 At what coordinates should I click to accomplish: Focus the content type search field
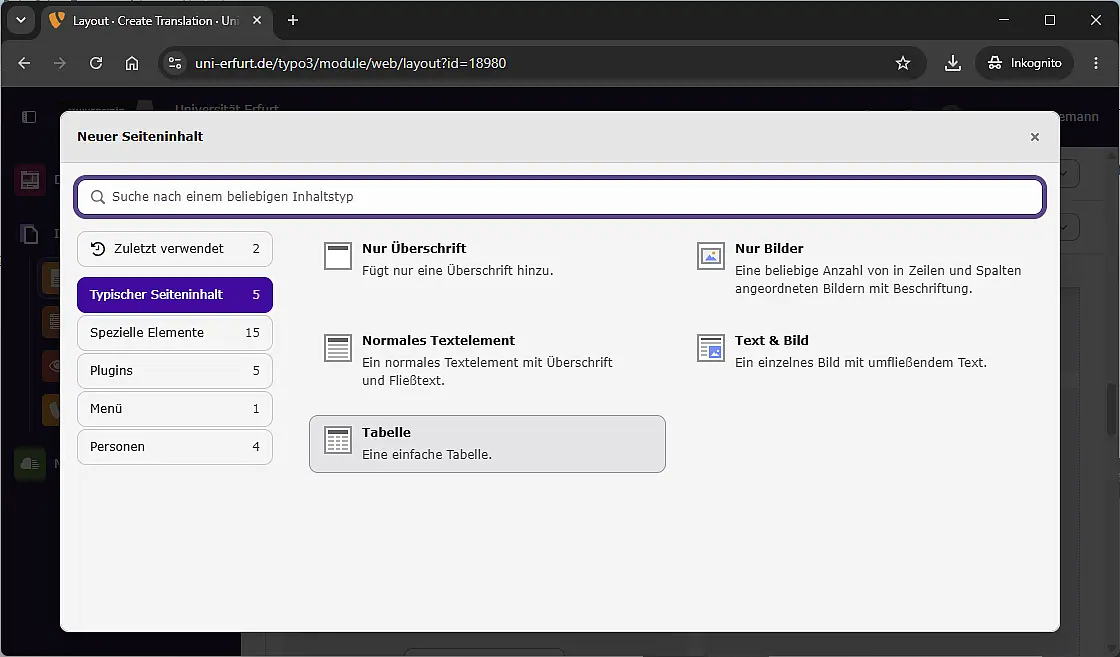(560, 196)
